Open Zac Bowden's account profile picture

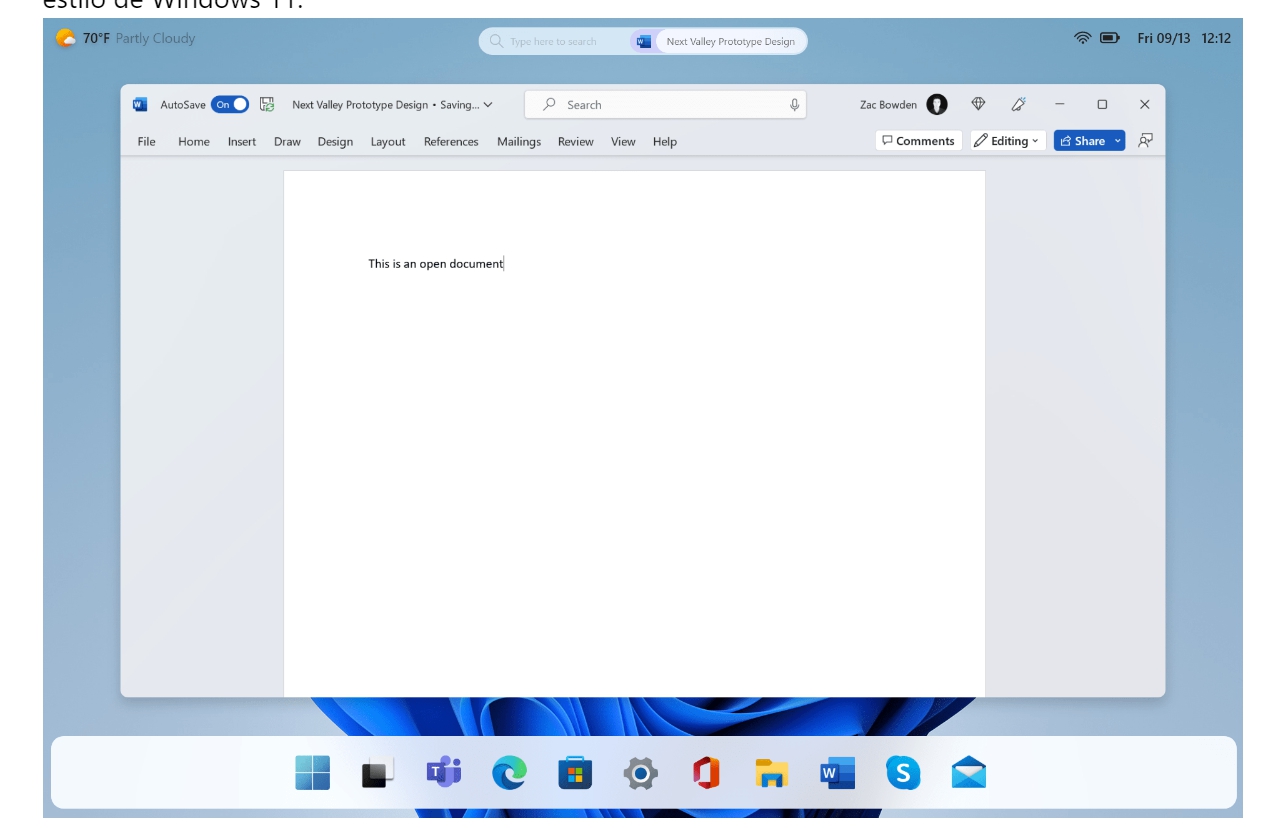click(x=936, y=104)
